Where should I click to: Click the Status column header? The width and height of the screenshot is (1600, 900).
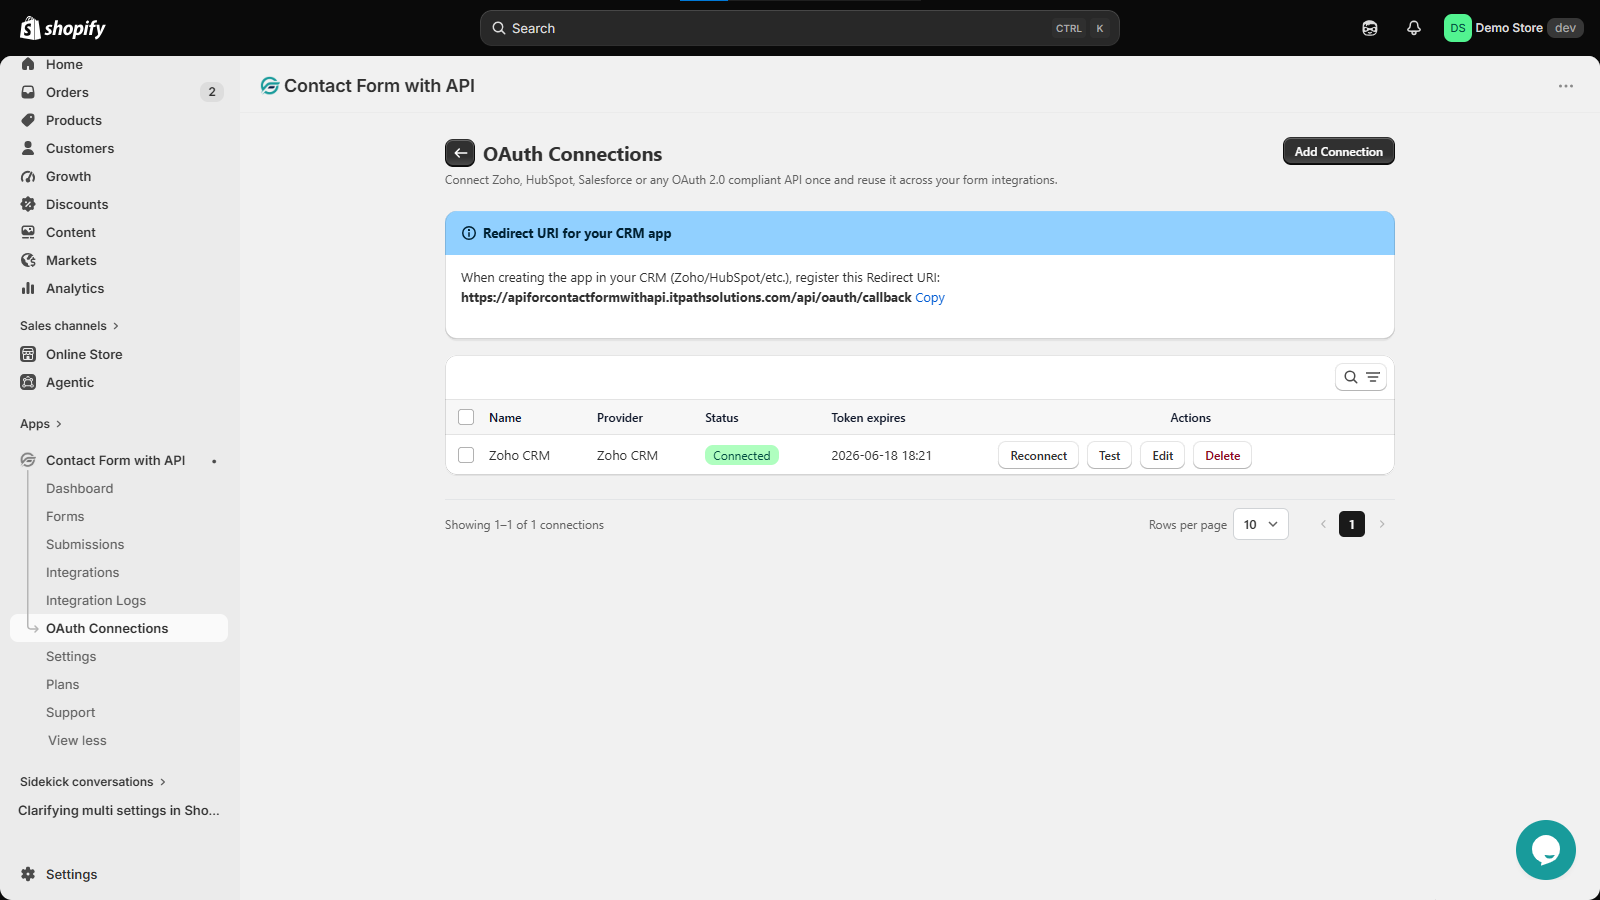coord(722,418)
